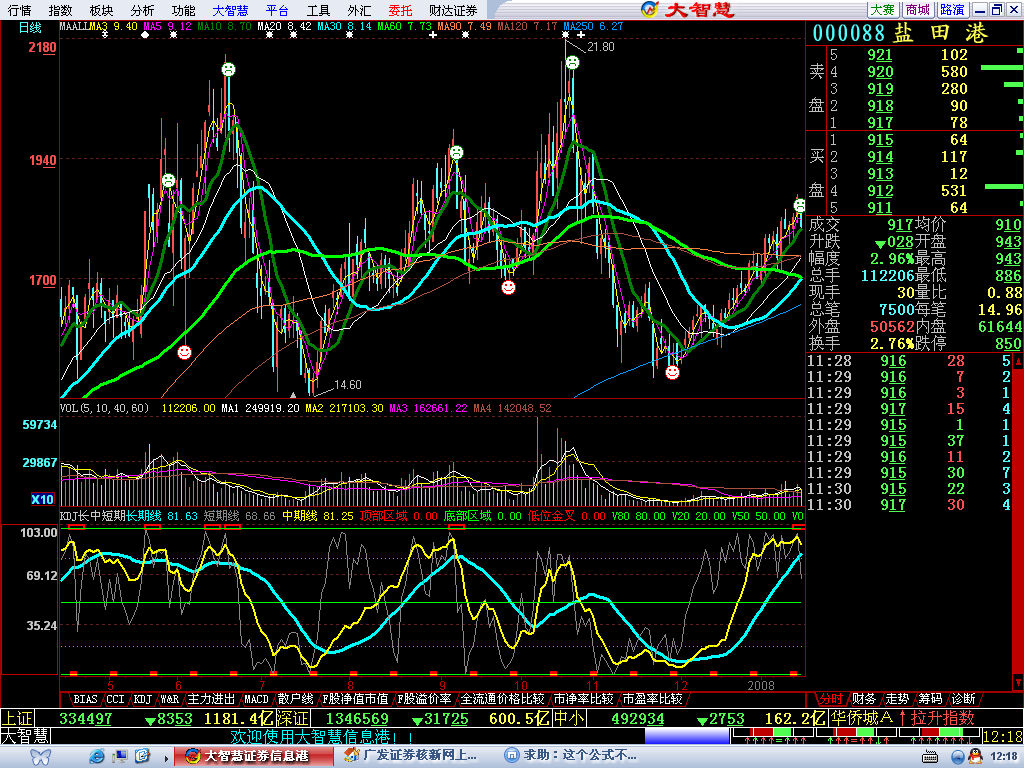Viewport: 1024px width, 768px height.
Task: Open the butterfly start button on taskbar
Action: coord(40,756)
